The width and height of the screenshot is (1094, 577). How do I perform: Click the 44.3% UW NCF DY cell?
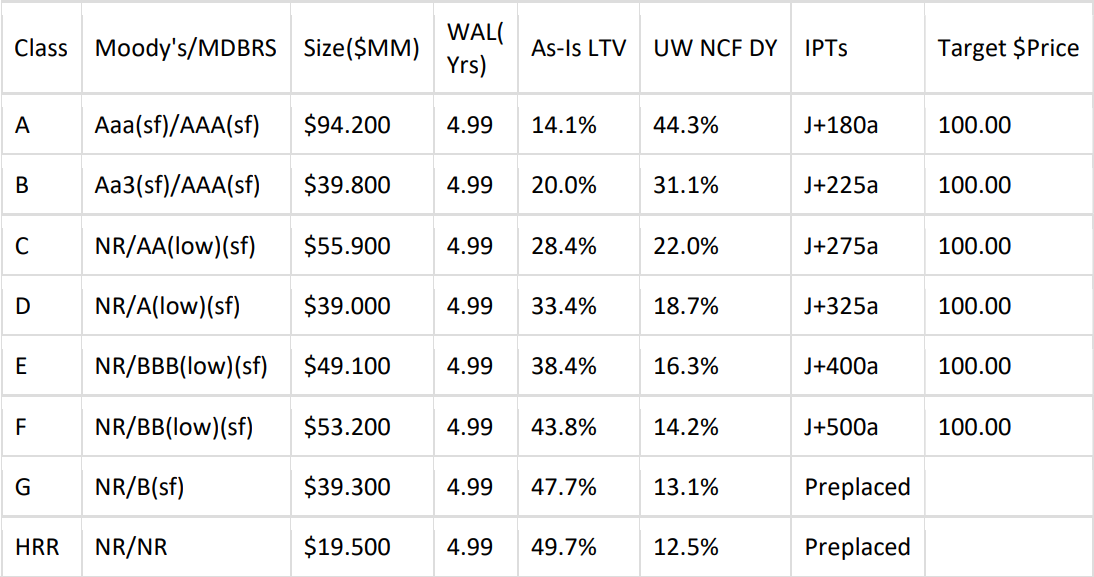point(685,125)
